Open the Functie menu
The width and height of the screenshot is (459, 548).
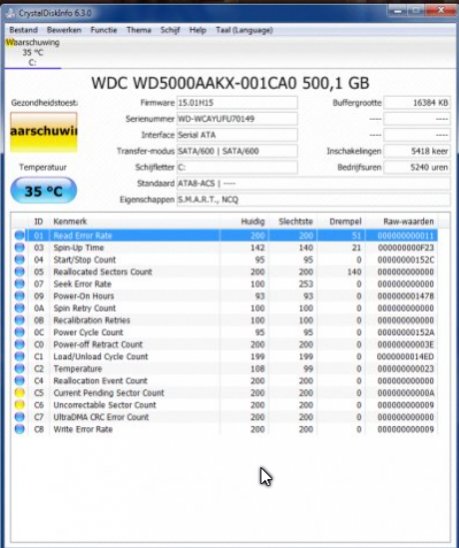point(103,30)
